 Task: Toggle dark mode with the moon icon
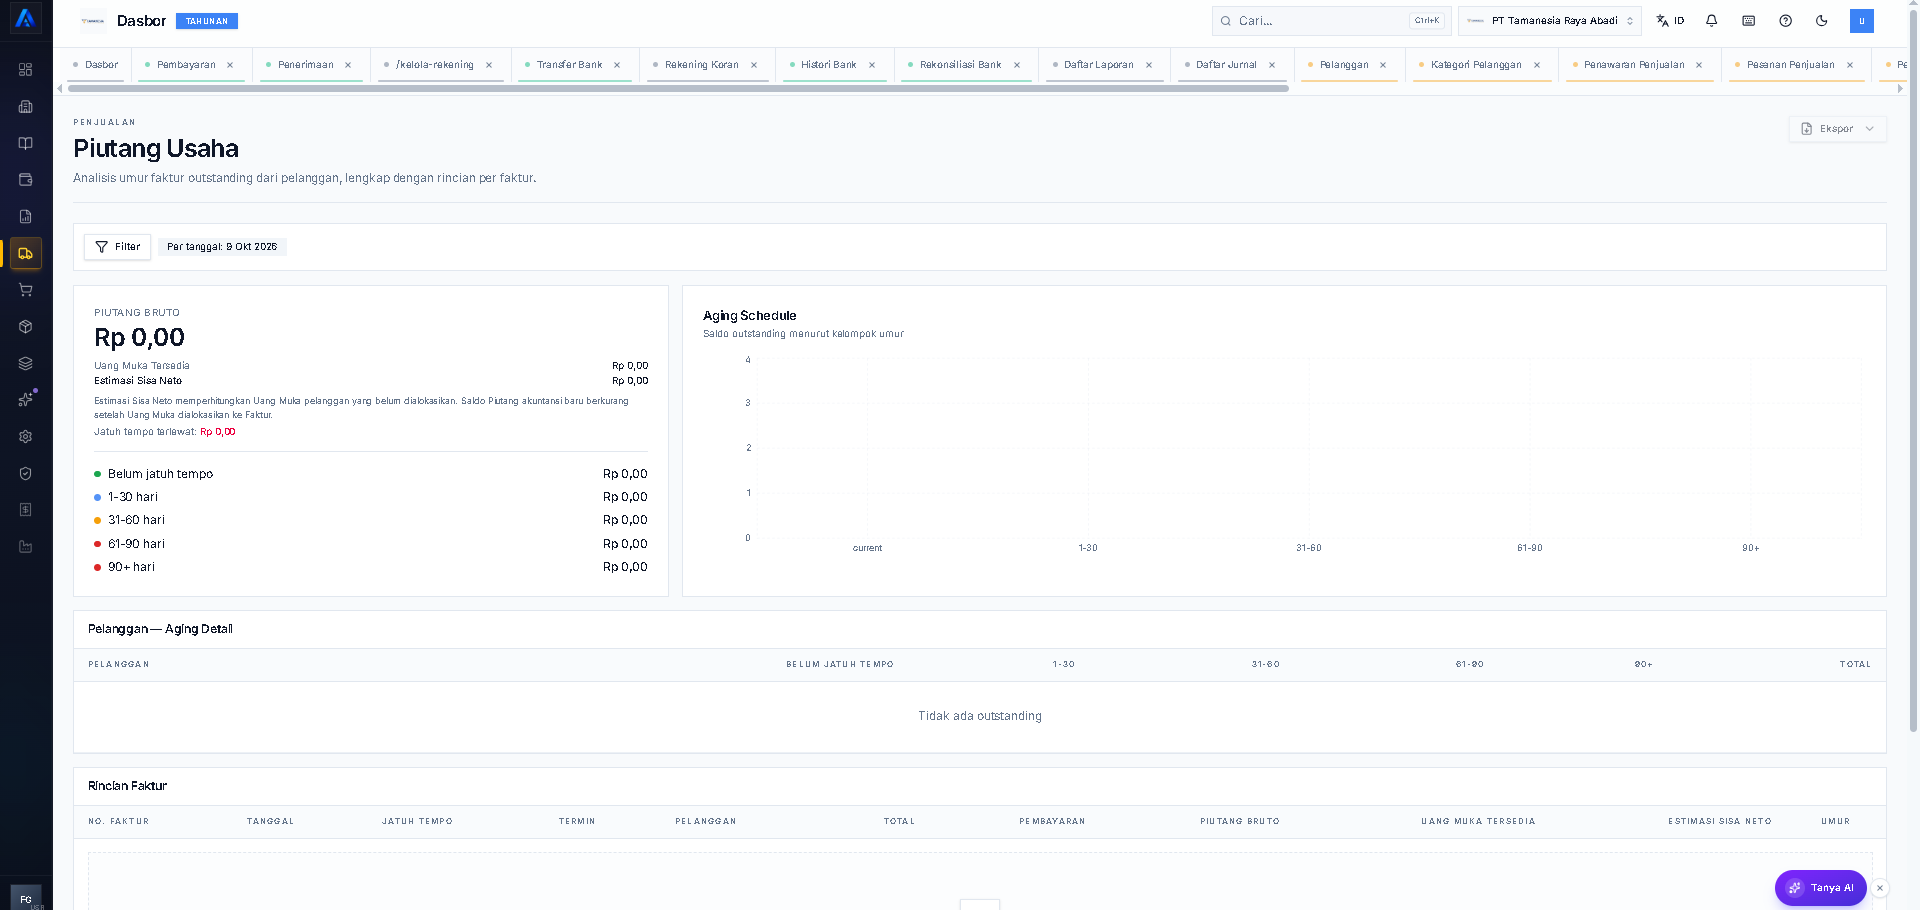(1822, 21)
